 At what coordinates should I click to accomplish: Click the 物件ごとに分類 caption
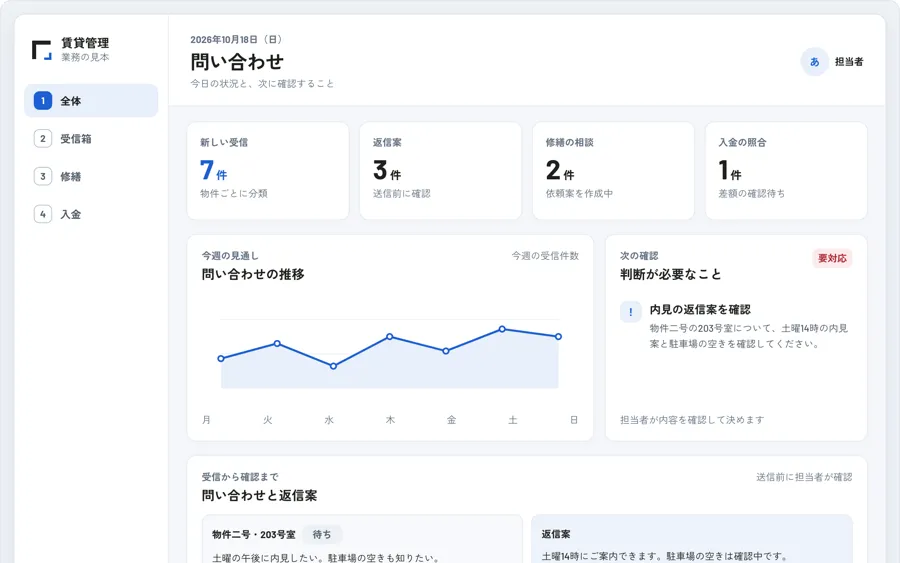pyautogui.click(x=234, y=193)
